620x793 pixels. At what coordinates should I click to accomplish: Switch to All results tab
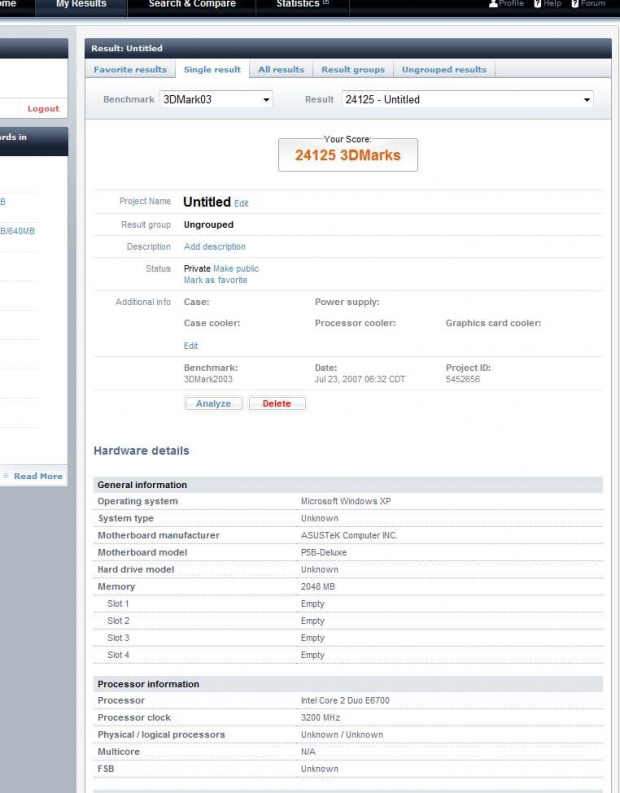tap(281, 69)
